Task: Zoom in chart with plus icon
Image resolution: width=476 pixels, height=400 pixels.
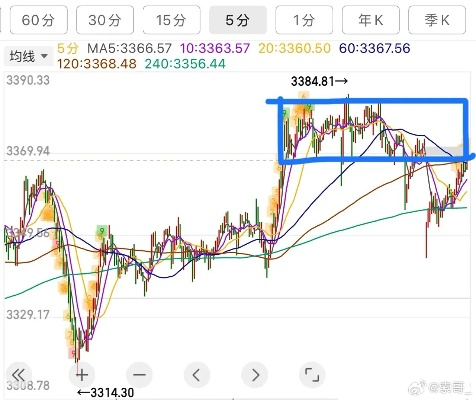Action: (82, 375)
